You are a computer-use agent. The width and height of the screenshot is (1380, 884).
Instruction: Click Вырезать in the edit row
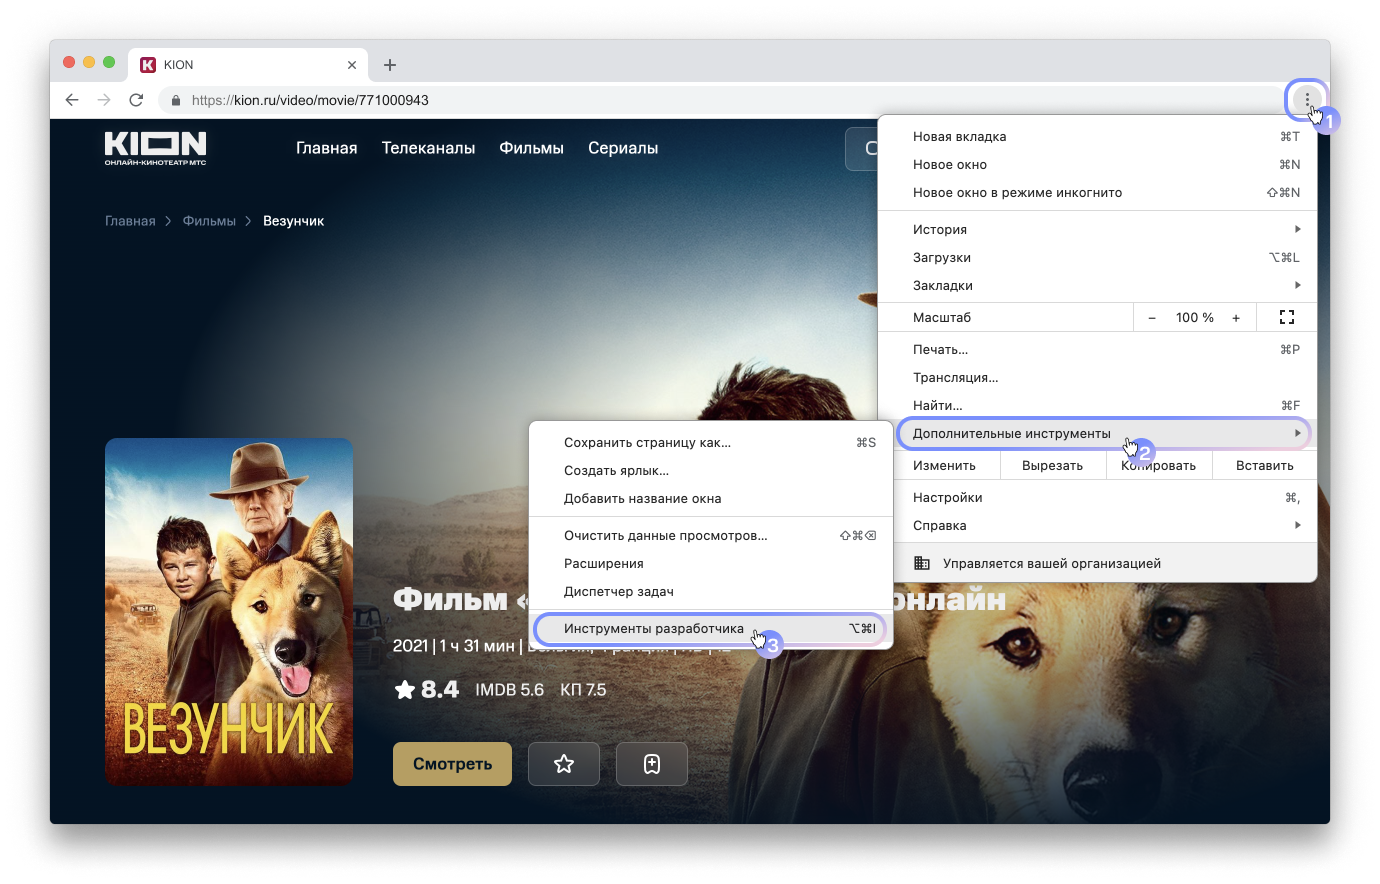pos(1052,465)
